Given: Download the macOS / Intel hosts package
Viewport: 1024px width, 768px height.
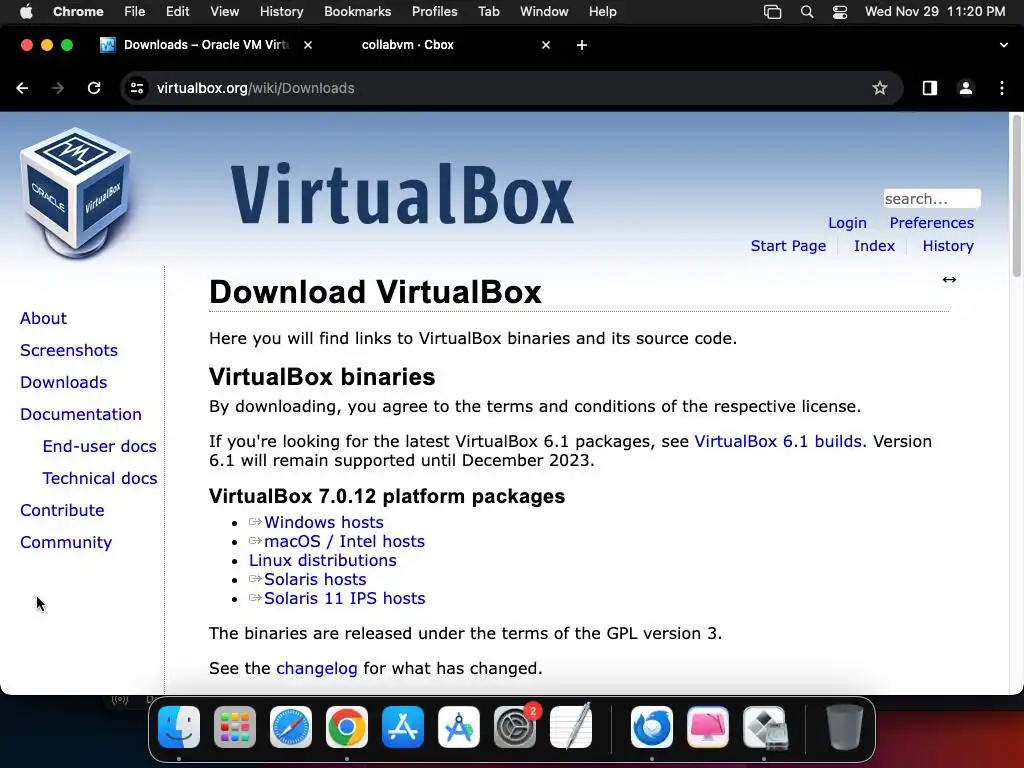Looking at the screenshot, I should (344, 541).
